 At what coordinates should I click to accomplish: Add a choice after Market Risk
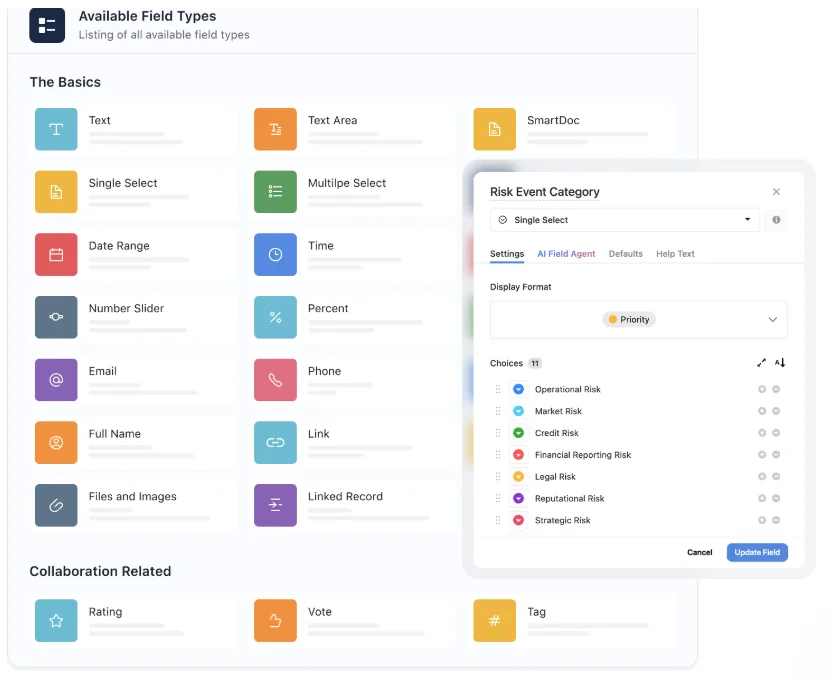[x=762, y=411]
